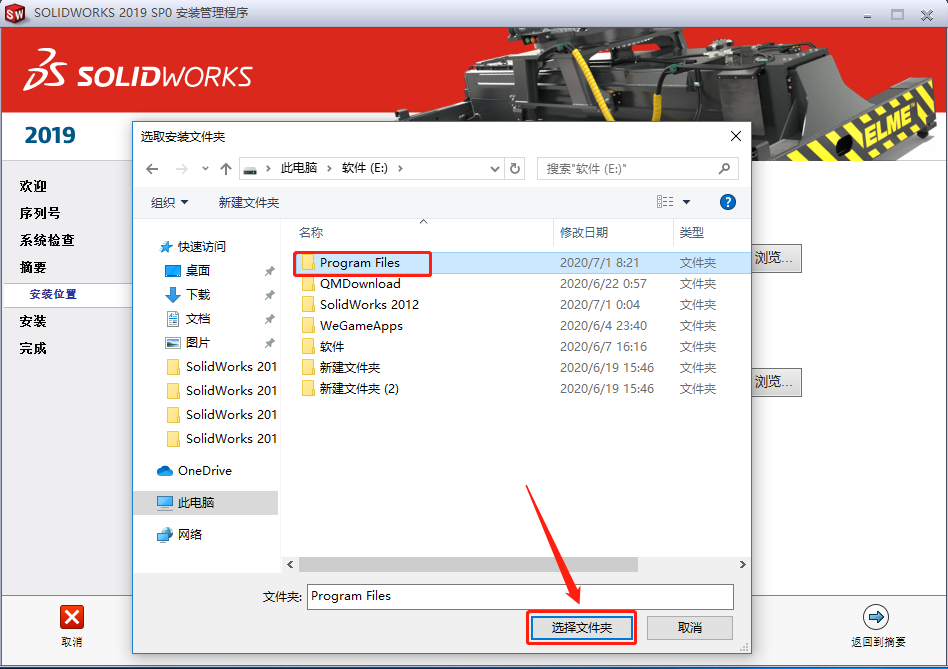Click the refresh icon in address bar

515,168
